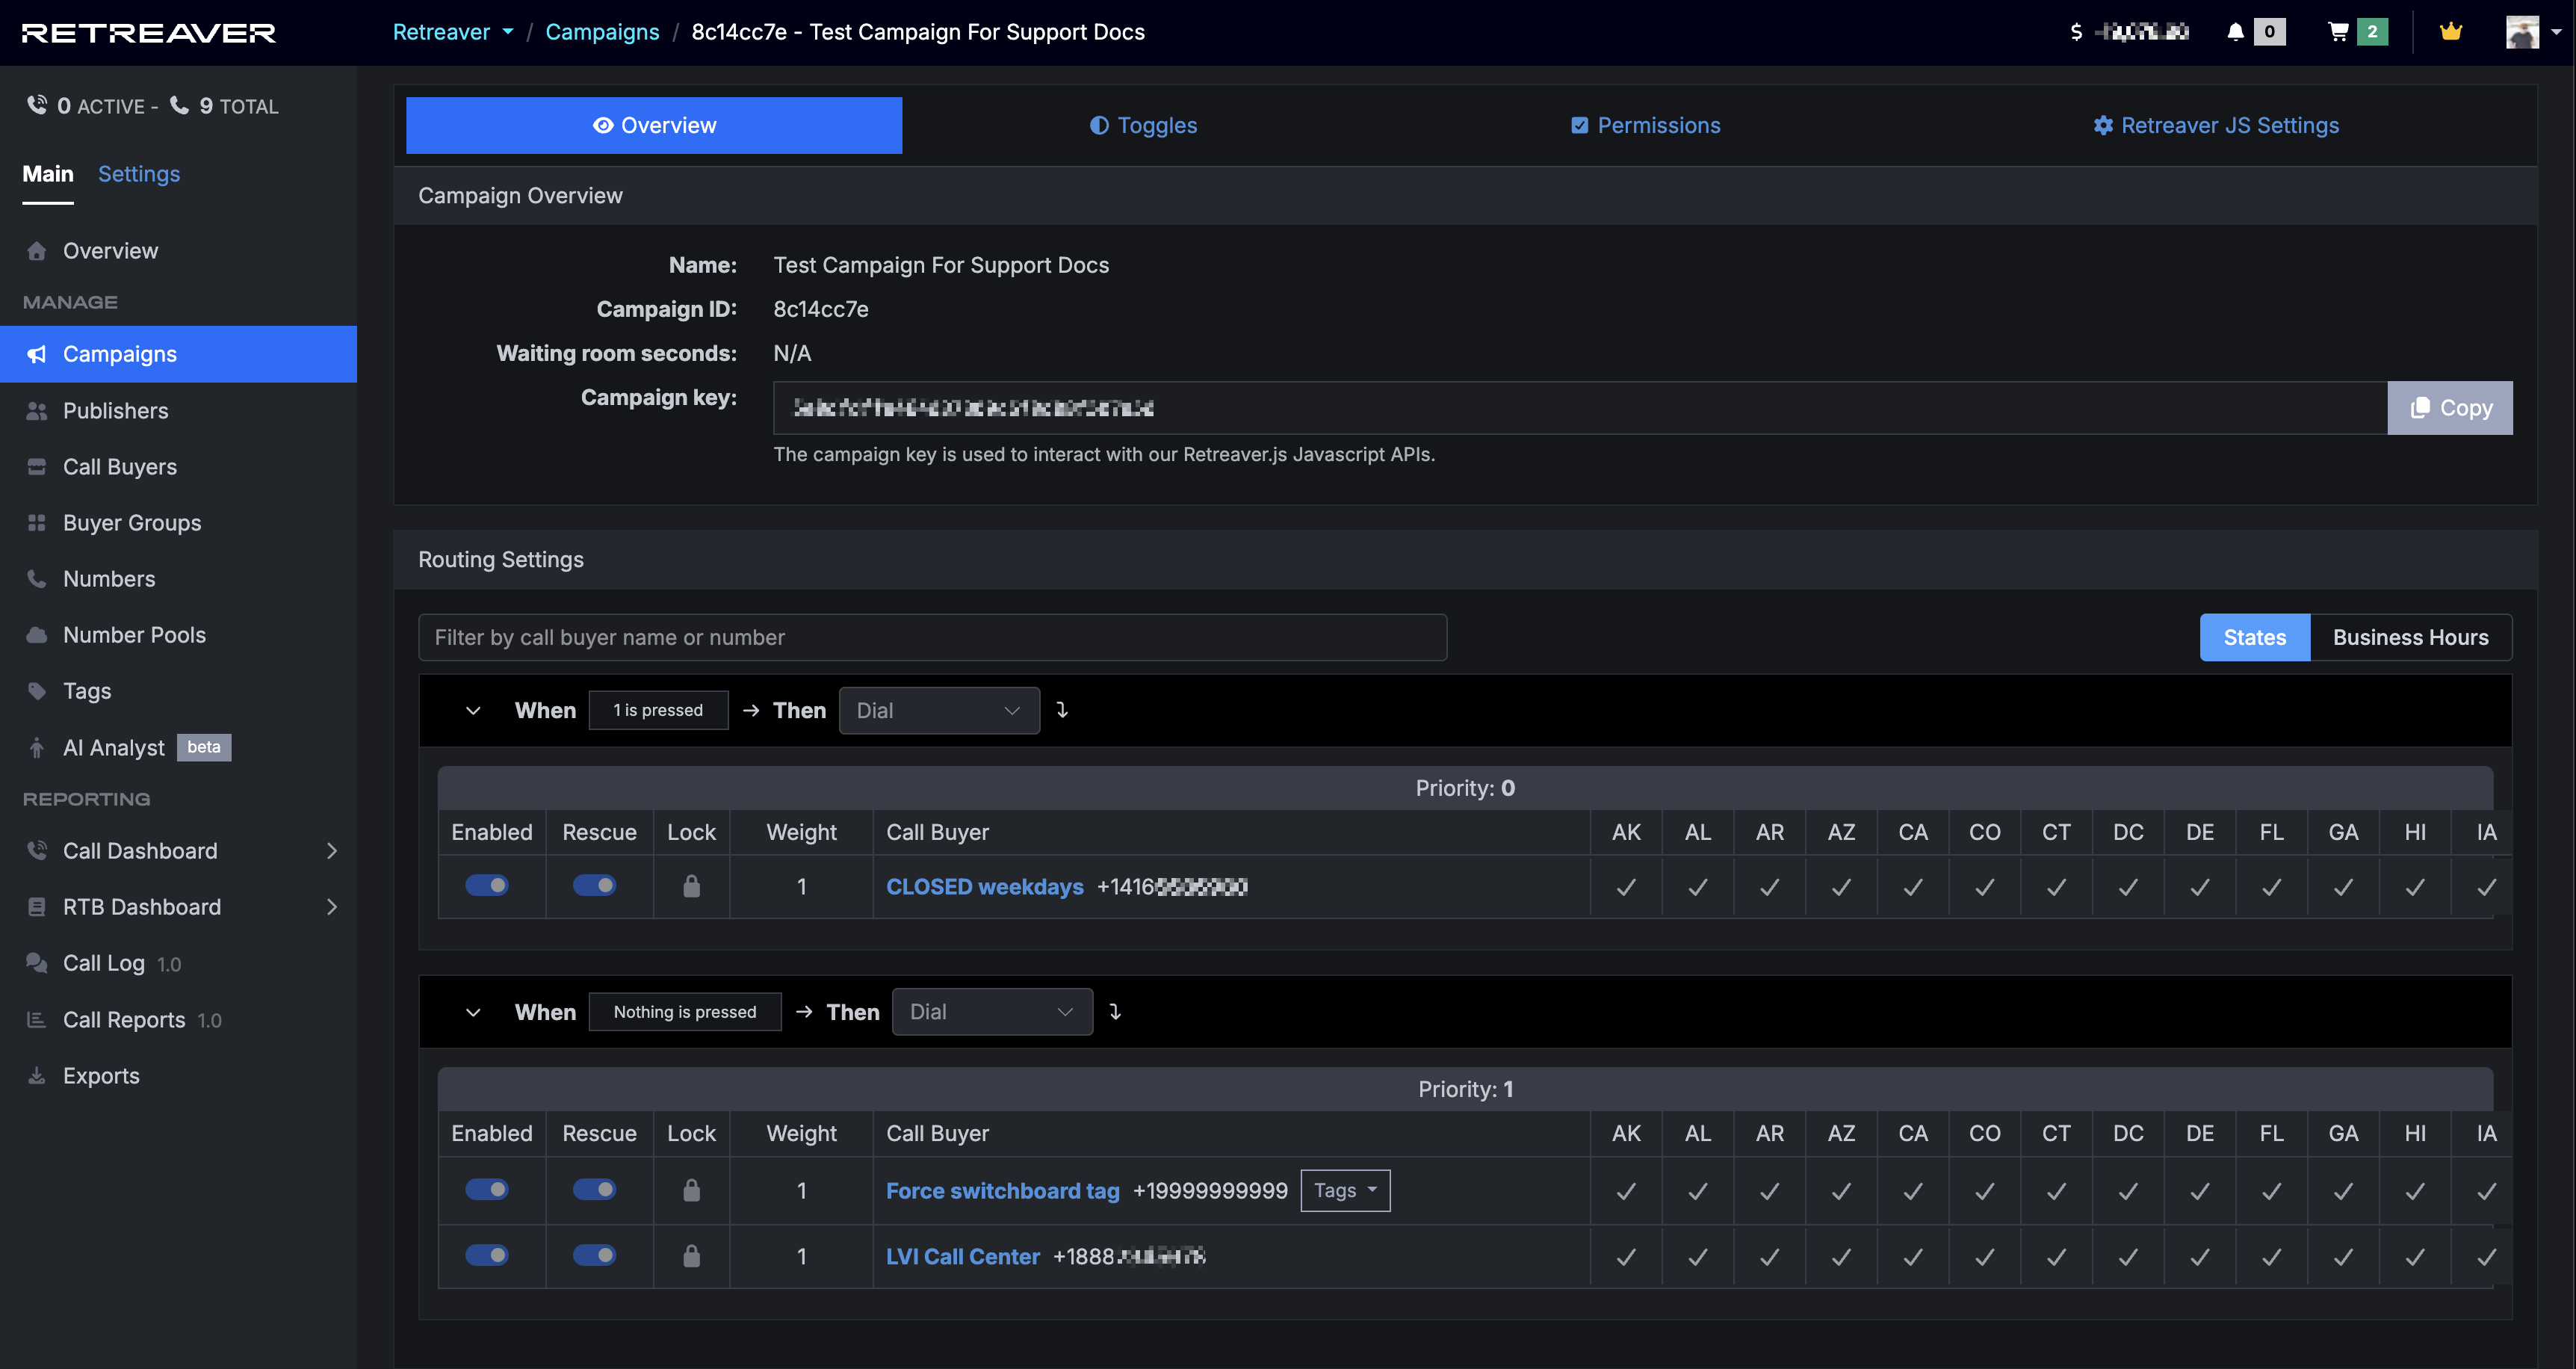The width and height of the screenshot is (2576, 1369).
Task: Switch to the sidebar Settings tab
Action: 139,174
